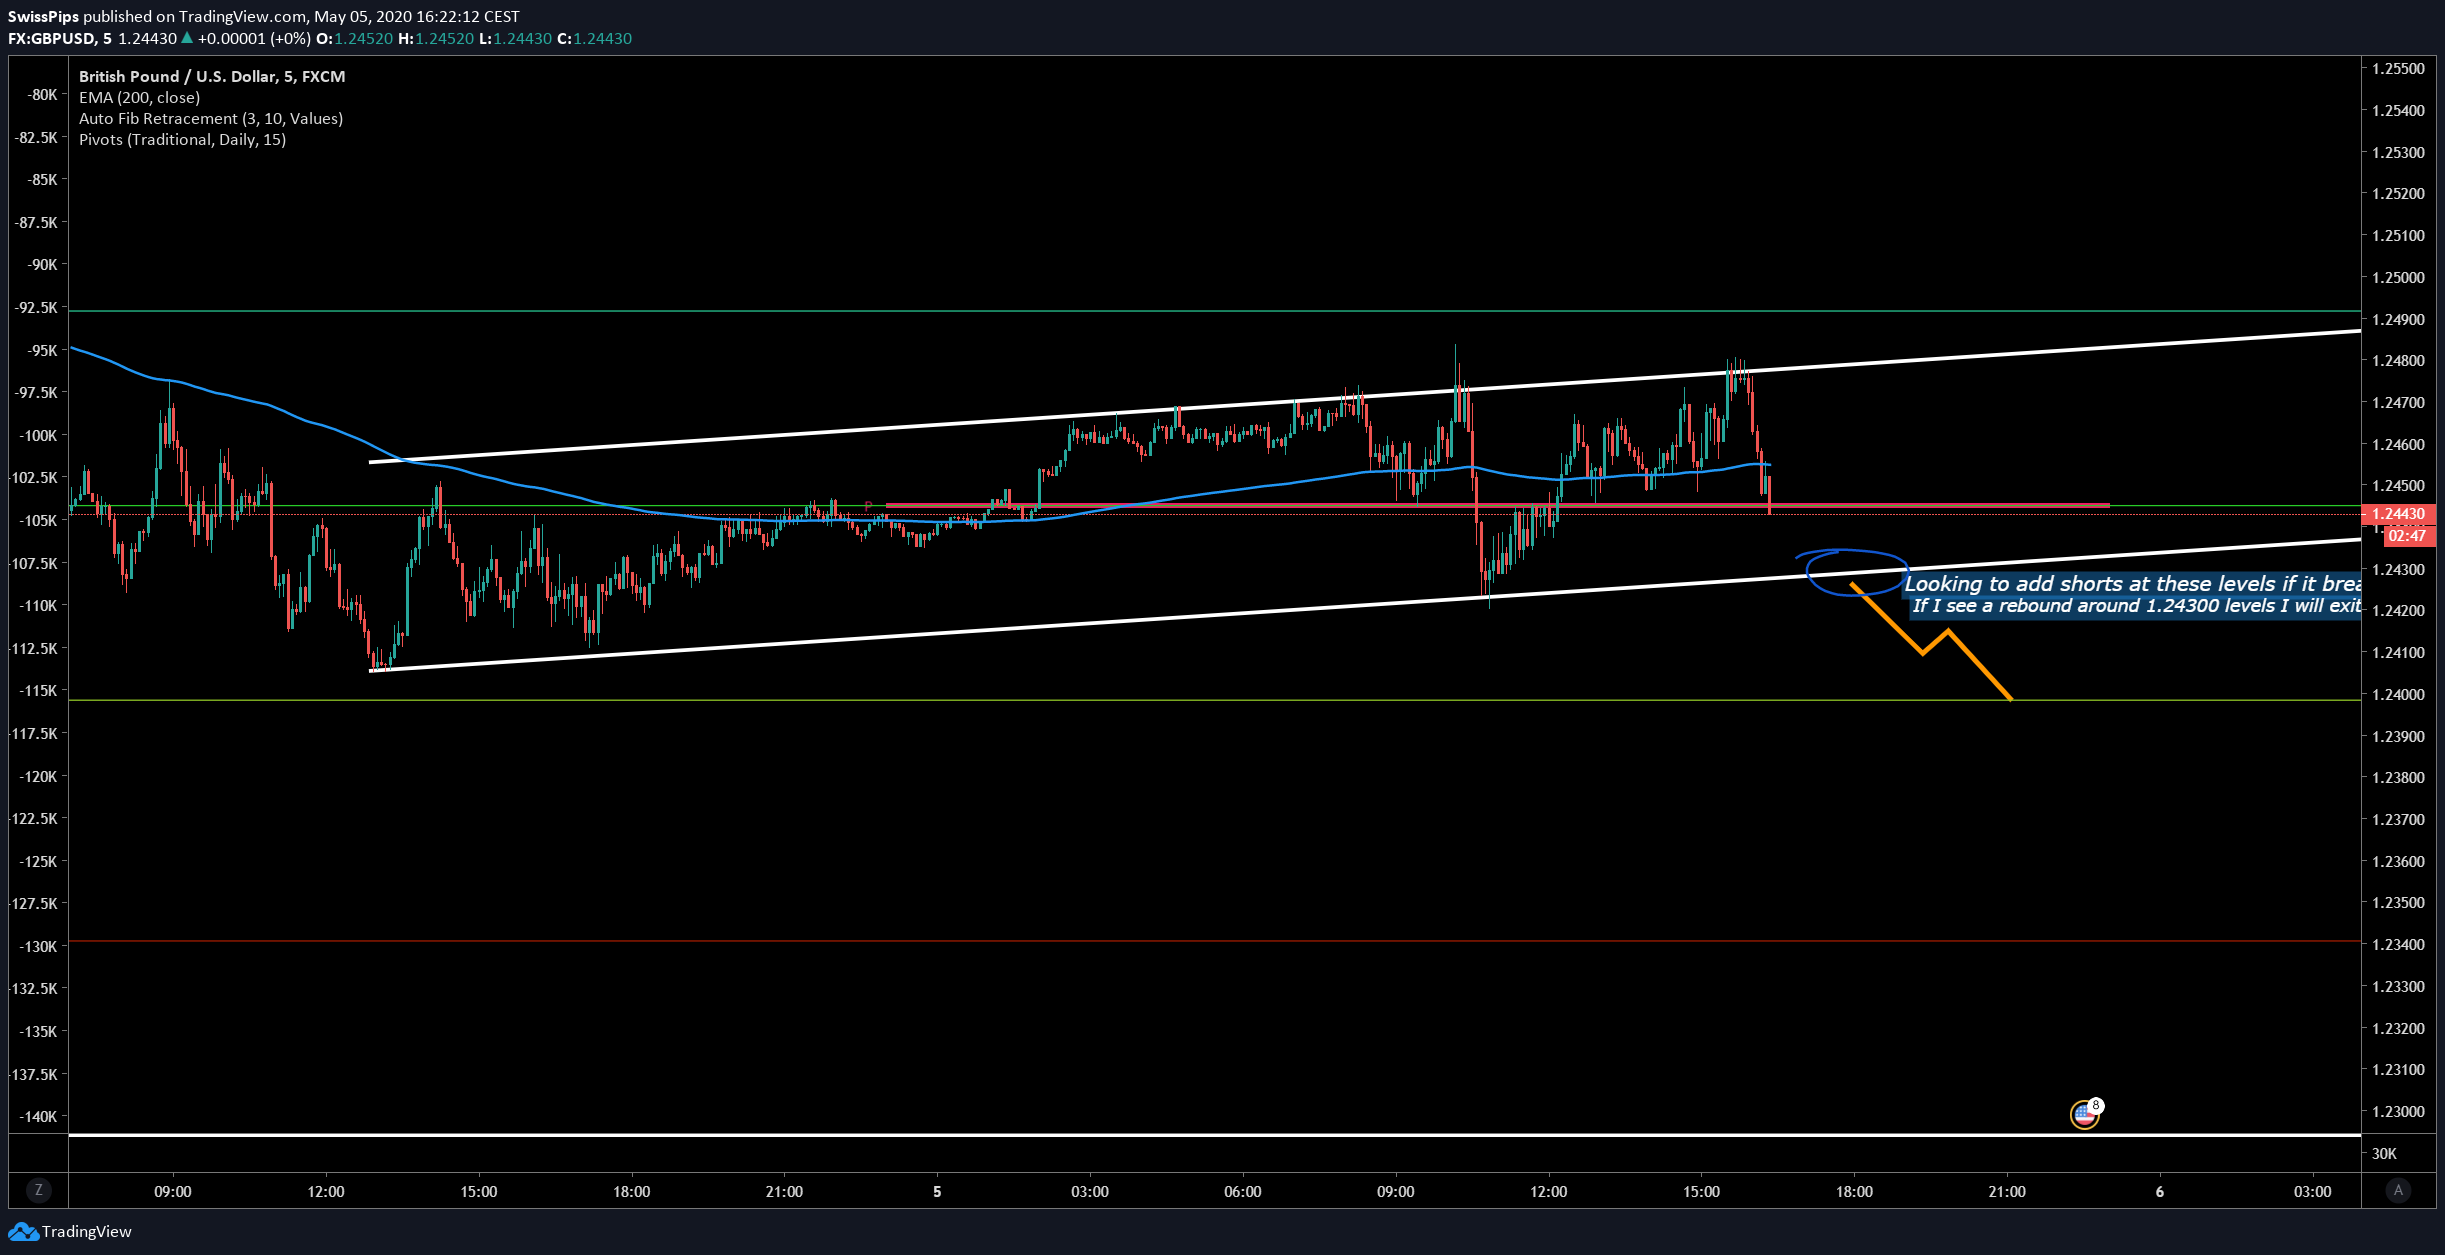Image resolution: width=2445 pixels, height=1255 pixels.
Task: Select the orange zigzag projection path
Action: point(1930,641)
